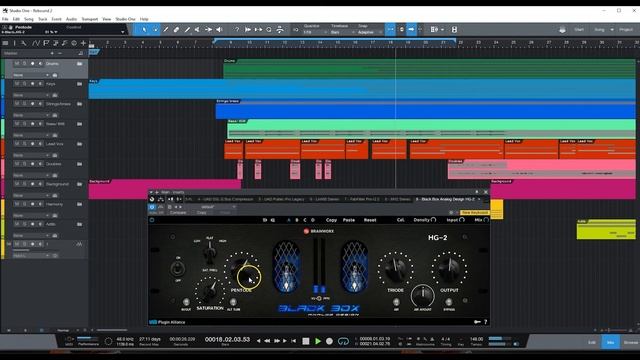Click the question mark help tool
The image size is (640, 360).
(237, 30)
